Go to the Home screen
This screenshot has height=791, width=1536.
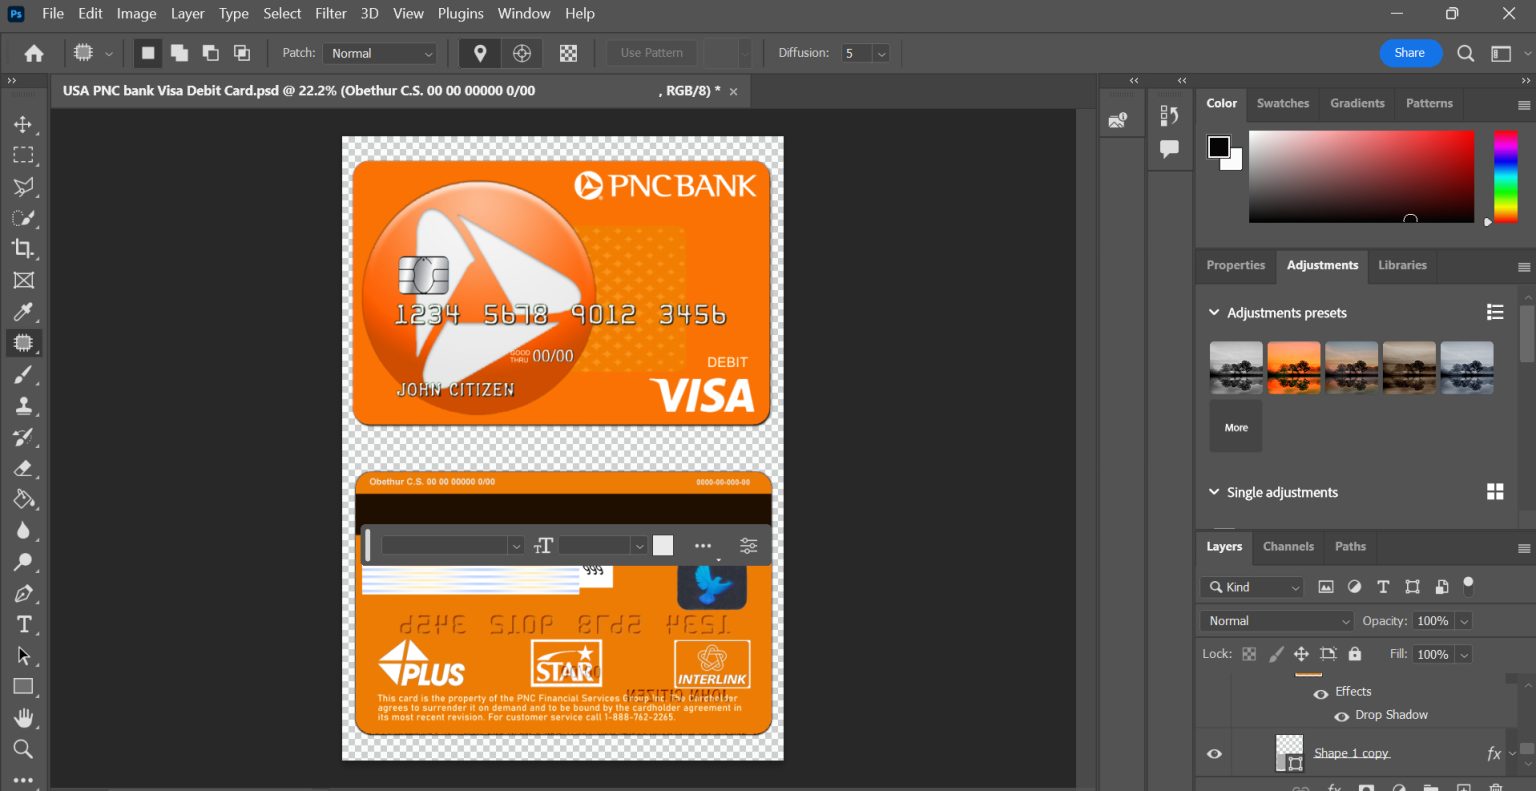coord(34,53)
